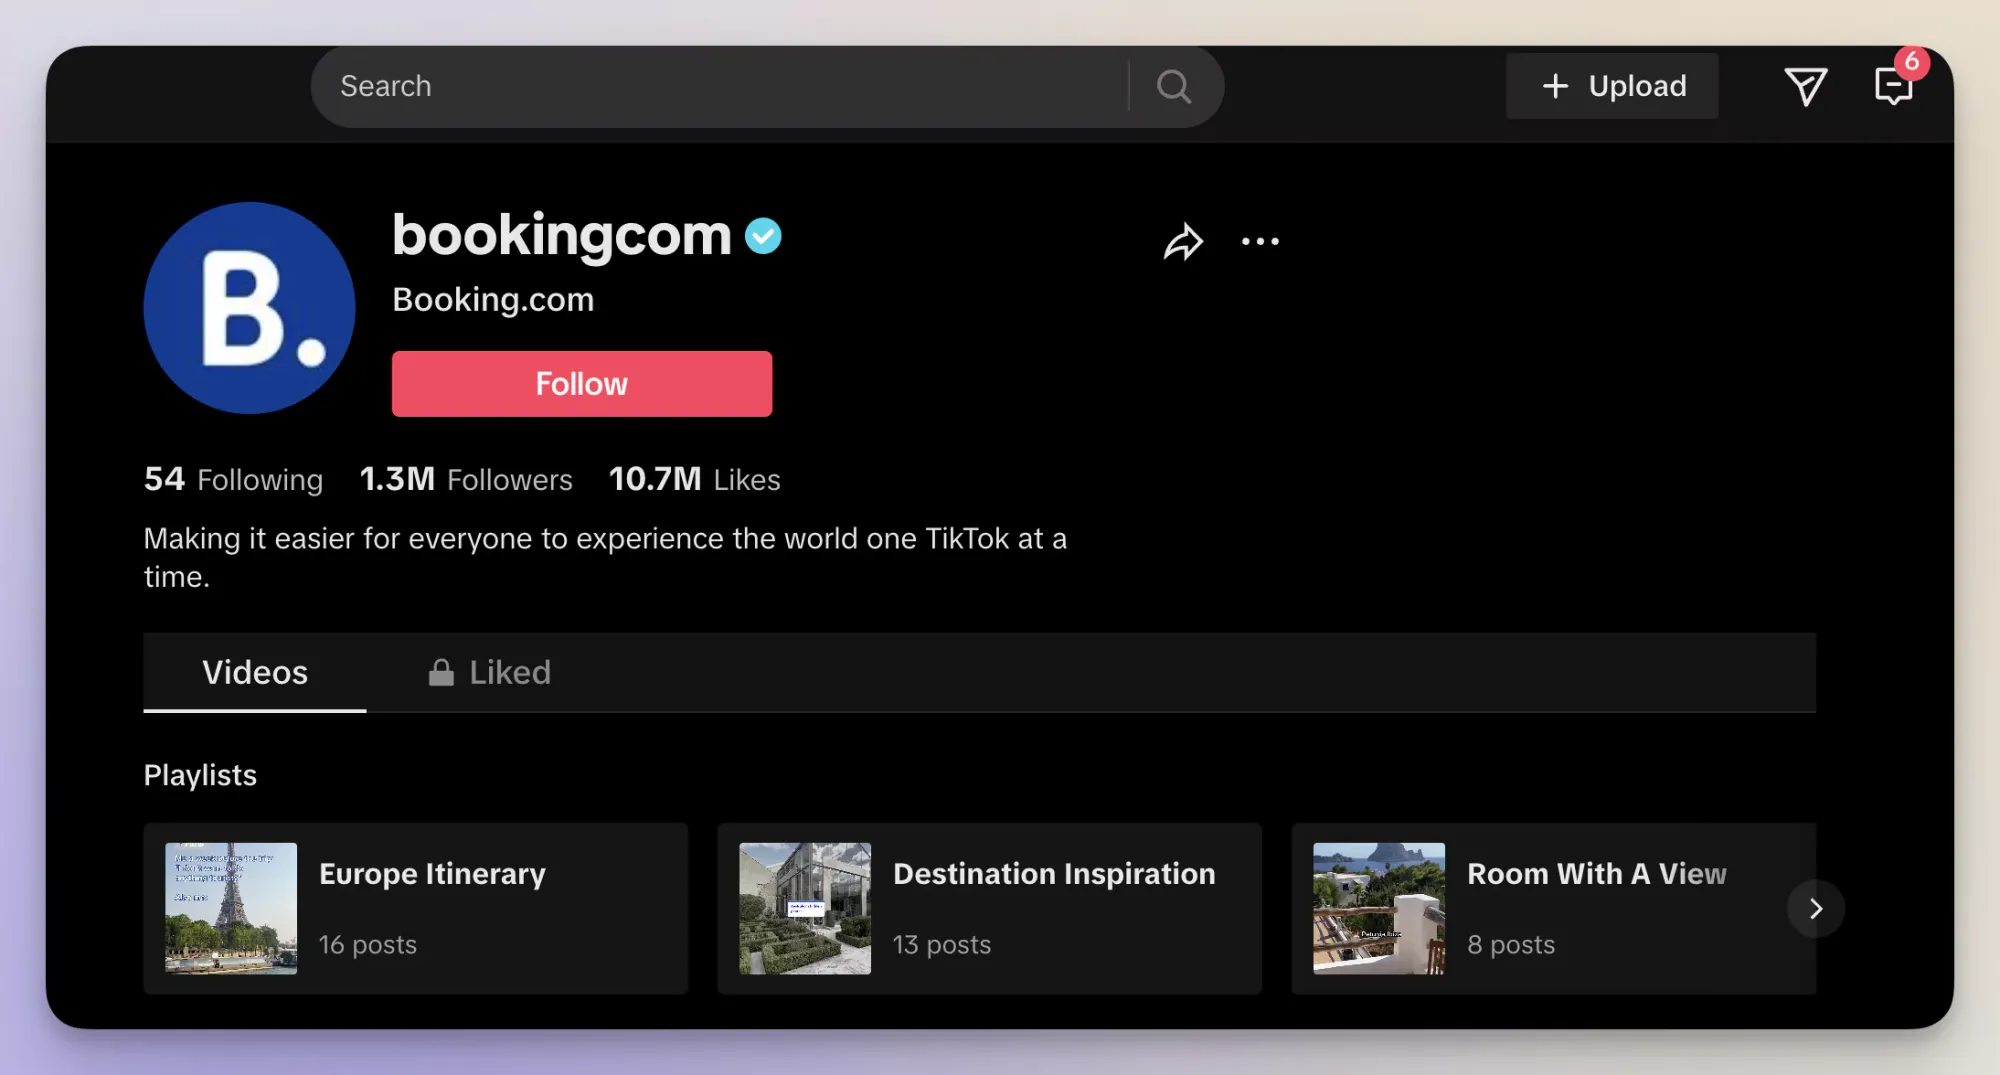Open the messages paper-plane icon
This screenshot has width=2000, height=1075.
pos(1805,87)
